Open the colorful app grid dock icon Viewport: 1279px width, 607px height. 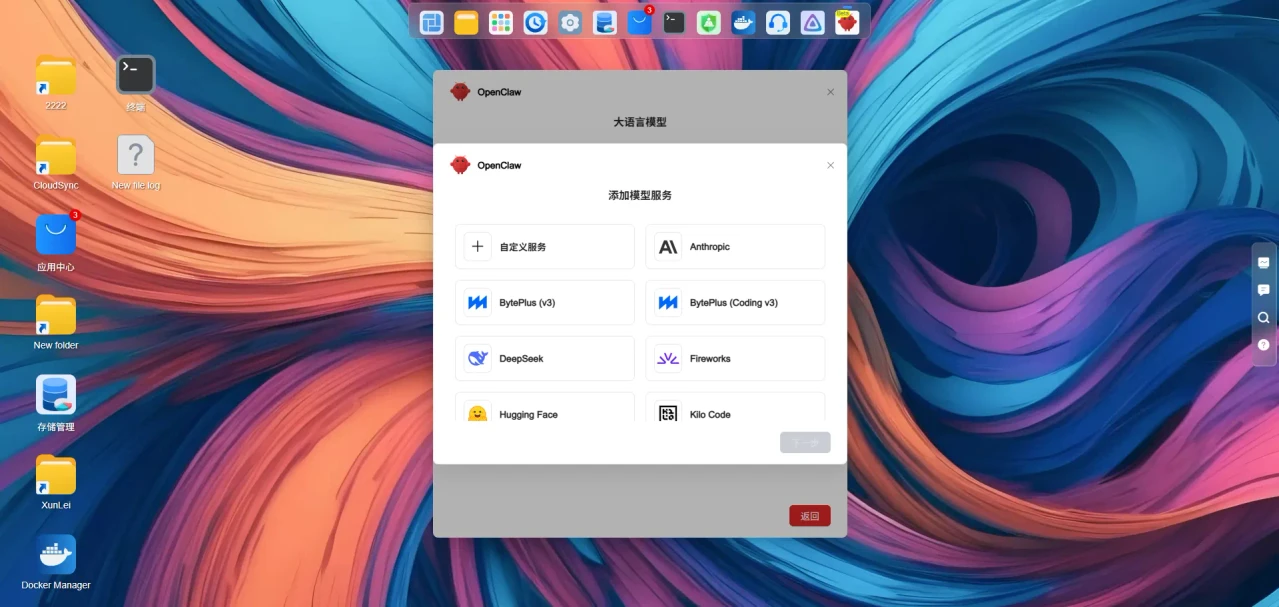click(x=501, y=22)
